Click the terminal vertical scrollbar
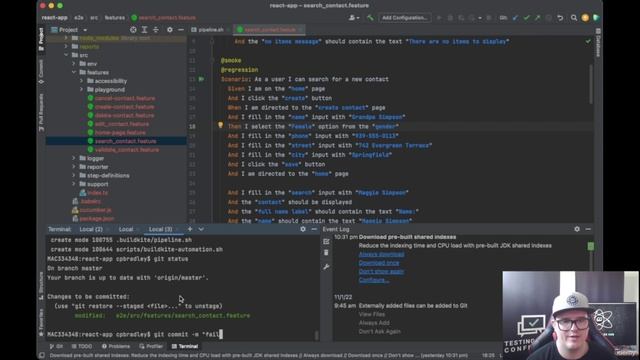The height and width of the screenshot is (360, 640). tap(316, 336)
